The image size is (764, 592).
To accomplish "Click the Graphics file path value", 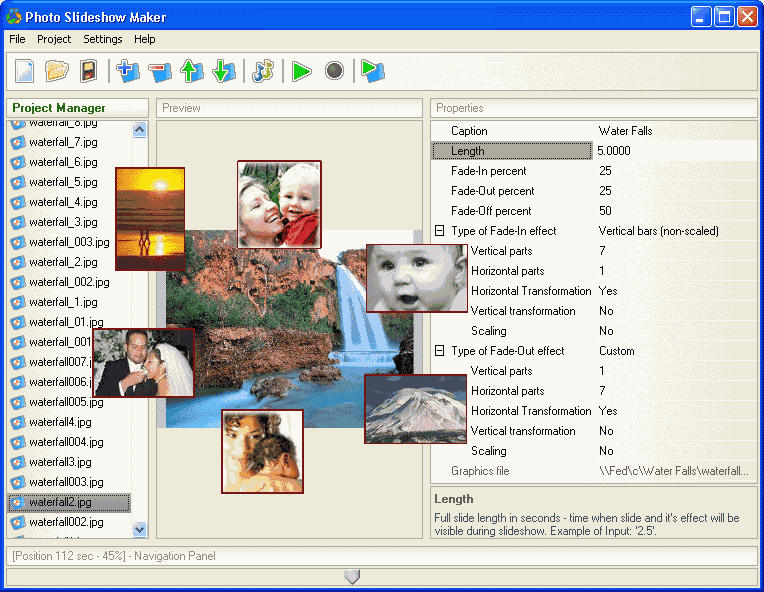I will [674, 471].
